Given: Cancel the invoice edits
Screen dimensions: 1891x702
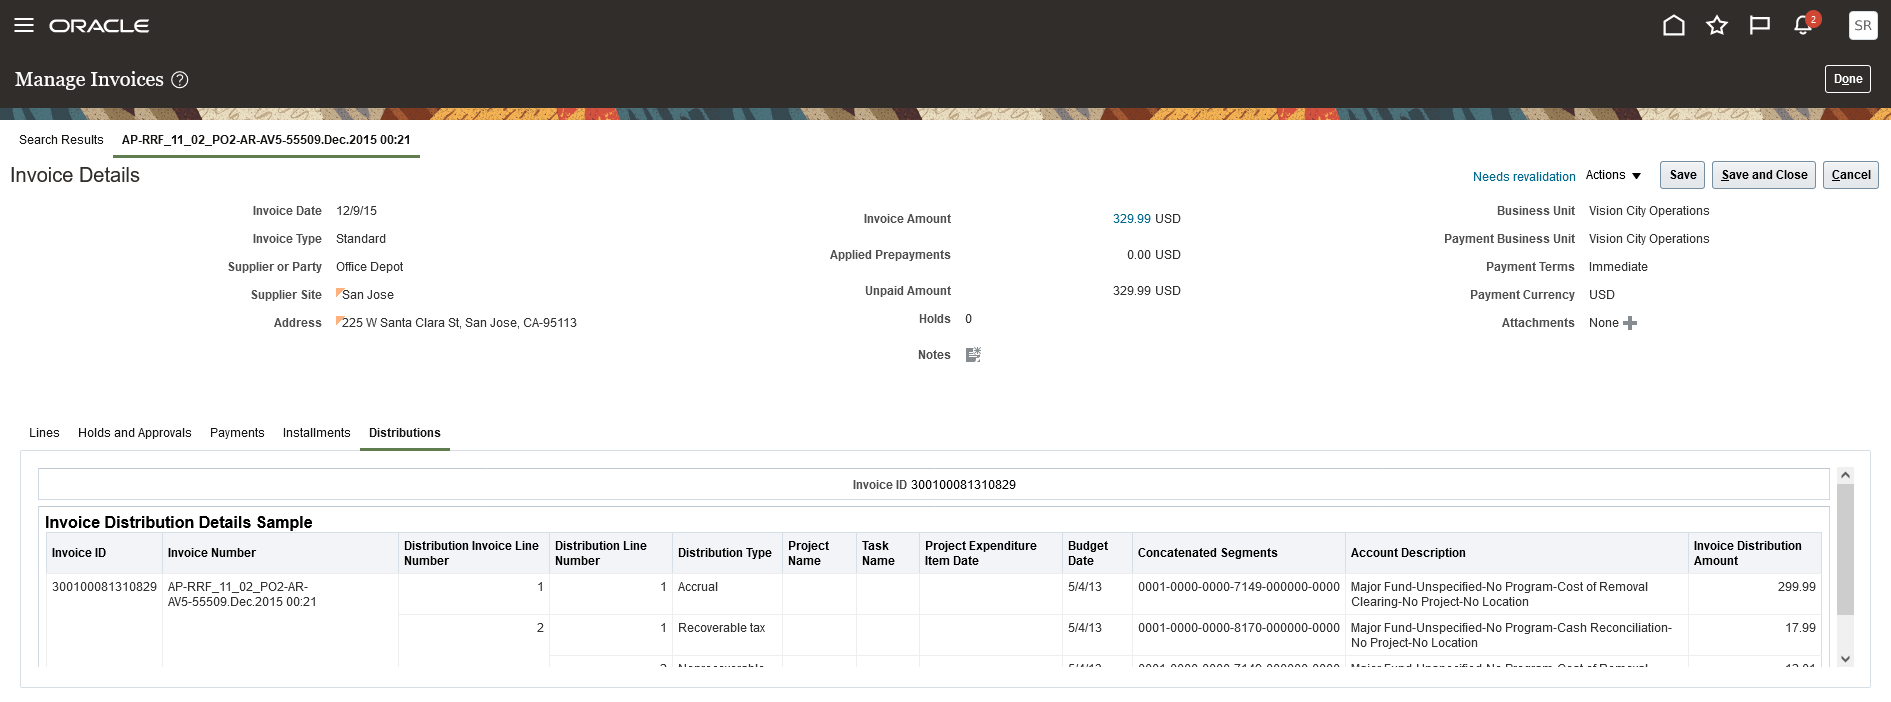Looking at the screenshot, I should (1851, 175).
